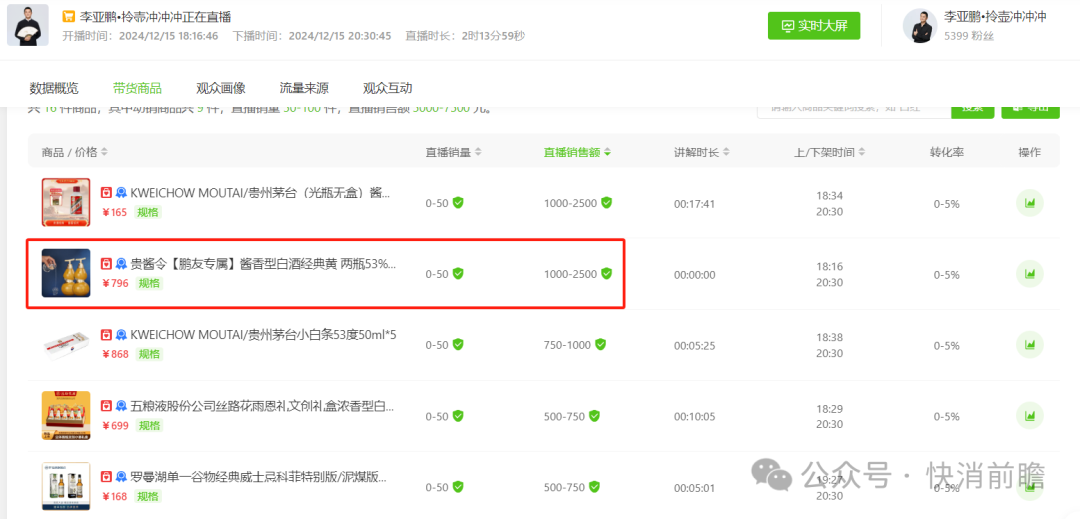Screen dimensions: 1080x519
Task: Open the 罗曼湖单一谷物经典威士忌 product title
Action: (258, 476)
